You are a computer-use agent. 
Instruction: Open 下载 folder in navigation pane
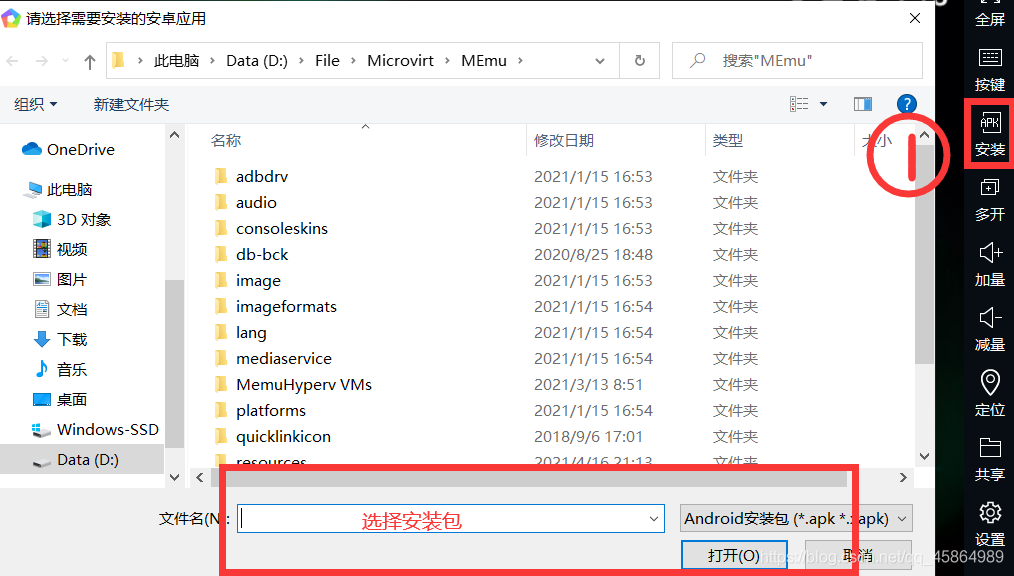coord(60,339)
